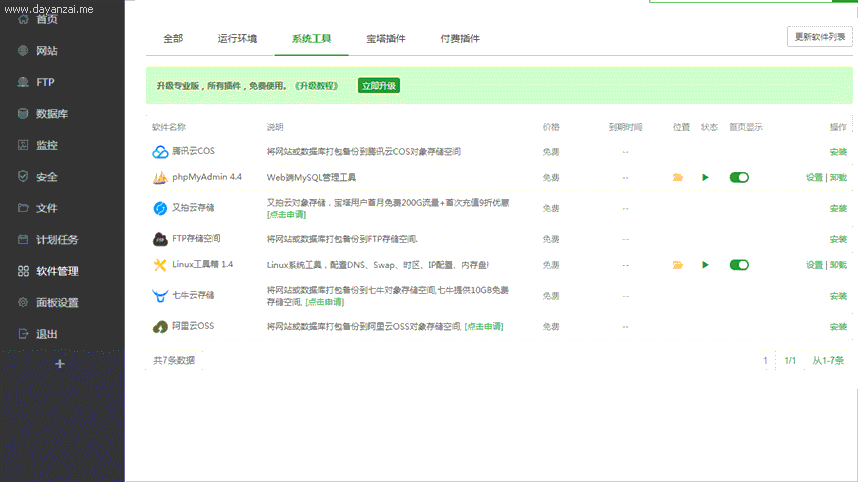The image size is (858, 482).
Task: Click phpMyAdmin 卸载 link
Action: click(x=838, y=177)
